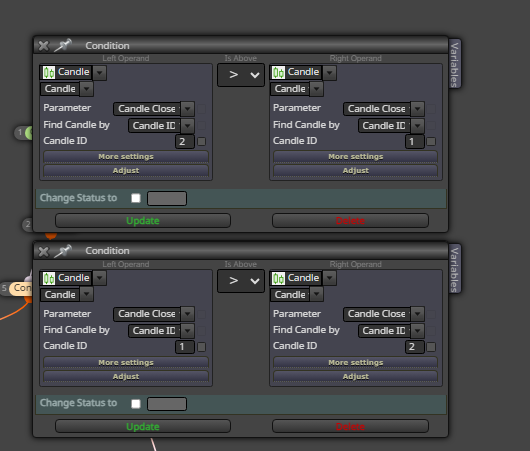530x451 pixels.
Task: Click upper panel right Candle ID value field
Action: [x=415, y=141]
